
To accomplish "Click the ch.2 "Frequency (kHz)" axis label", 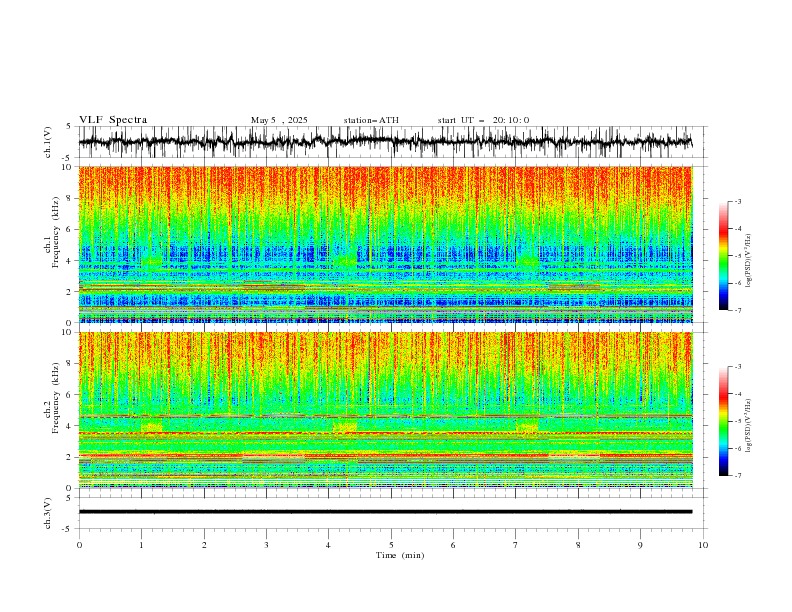I will (55, 398).
